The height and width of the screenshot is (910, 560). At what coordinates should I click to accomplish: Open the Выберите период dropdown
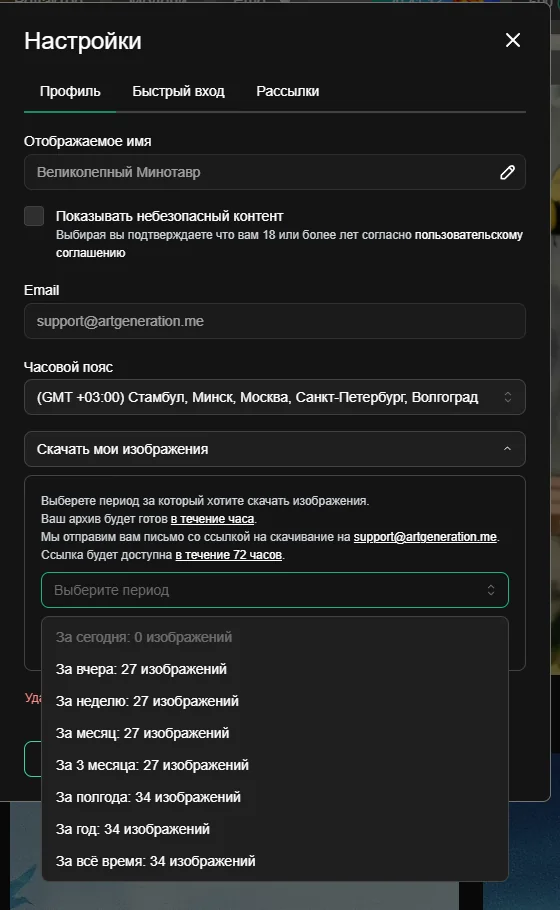(x=274, y=590)
